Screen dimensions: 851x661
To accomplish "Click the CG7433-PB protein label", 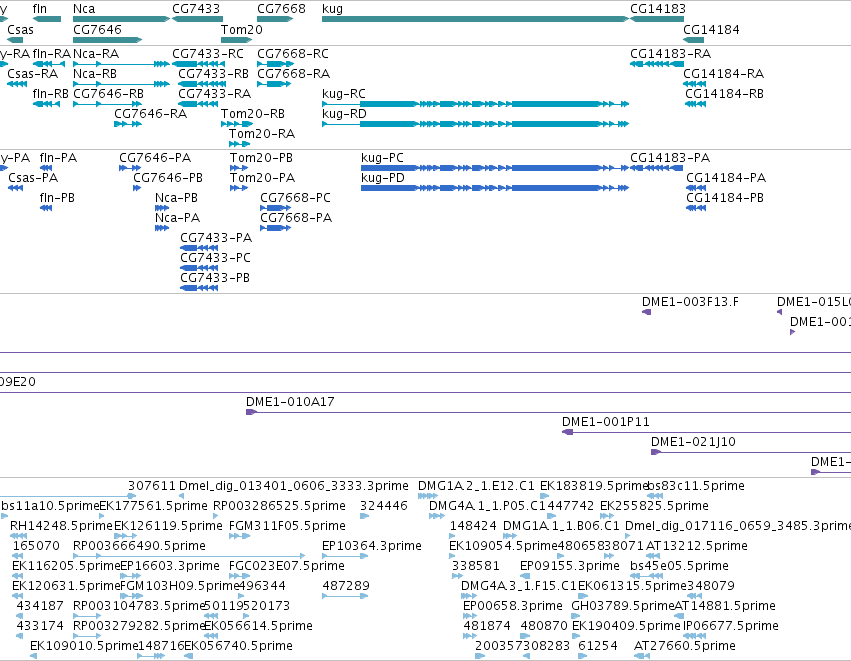I will [x=215, y=278].
